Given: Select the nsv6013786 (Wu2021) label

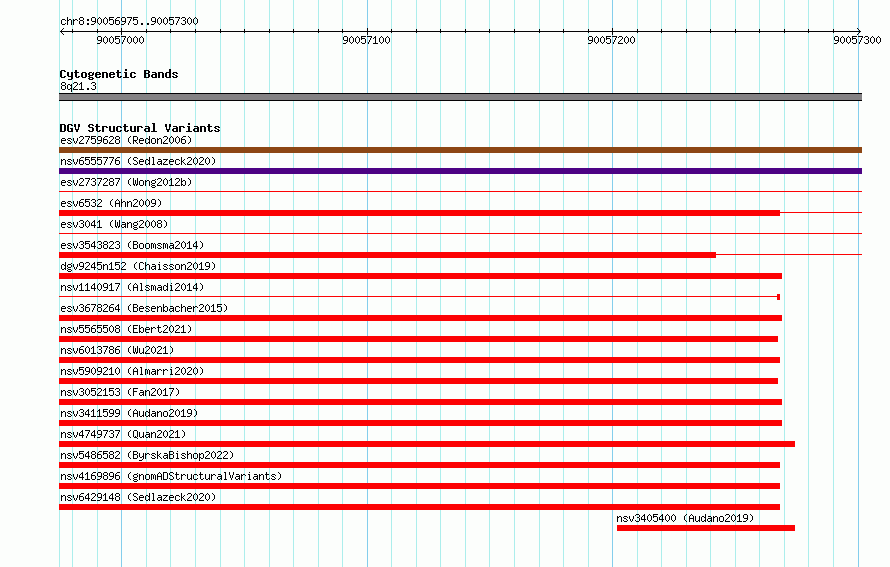Looking at the screenshot, I should pos(117,350).
